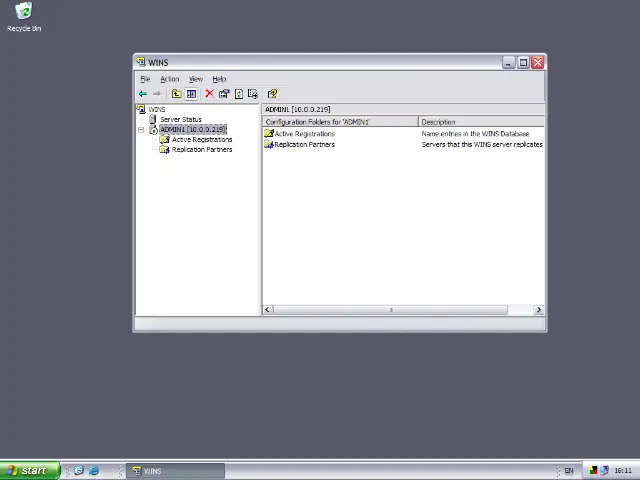The height and width of the screenshot is (480, 640).
Task: Open the Recycle Bin desktop icon
Action: click(x=24, y=11)
